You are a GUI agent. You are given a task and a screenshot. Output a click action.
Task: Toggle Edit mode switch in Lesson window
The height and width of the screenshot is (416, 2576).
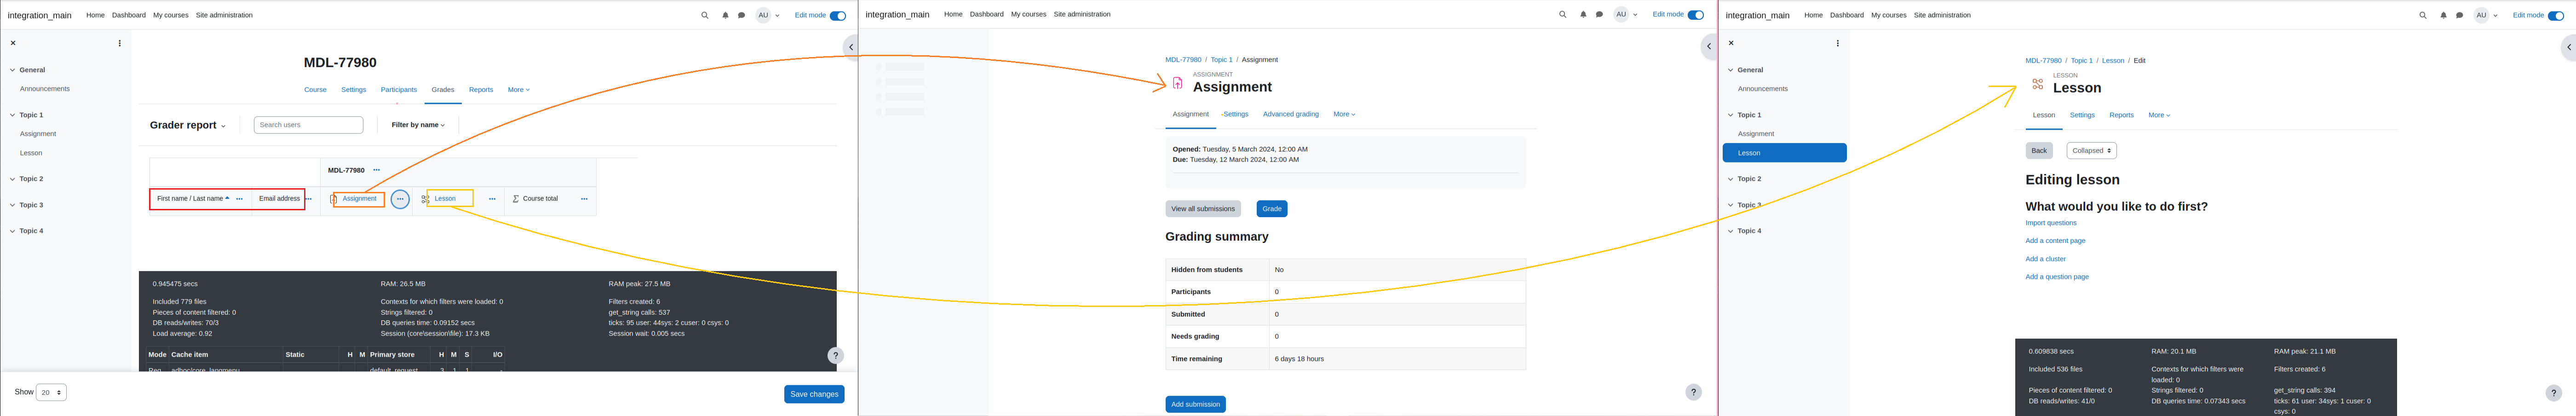coord(2556,15)
